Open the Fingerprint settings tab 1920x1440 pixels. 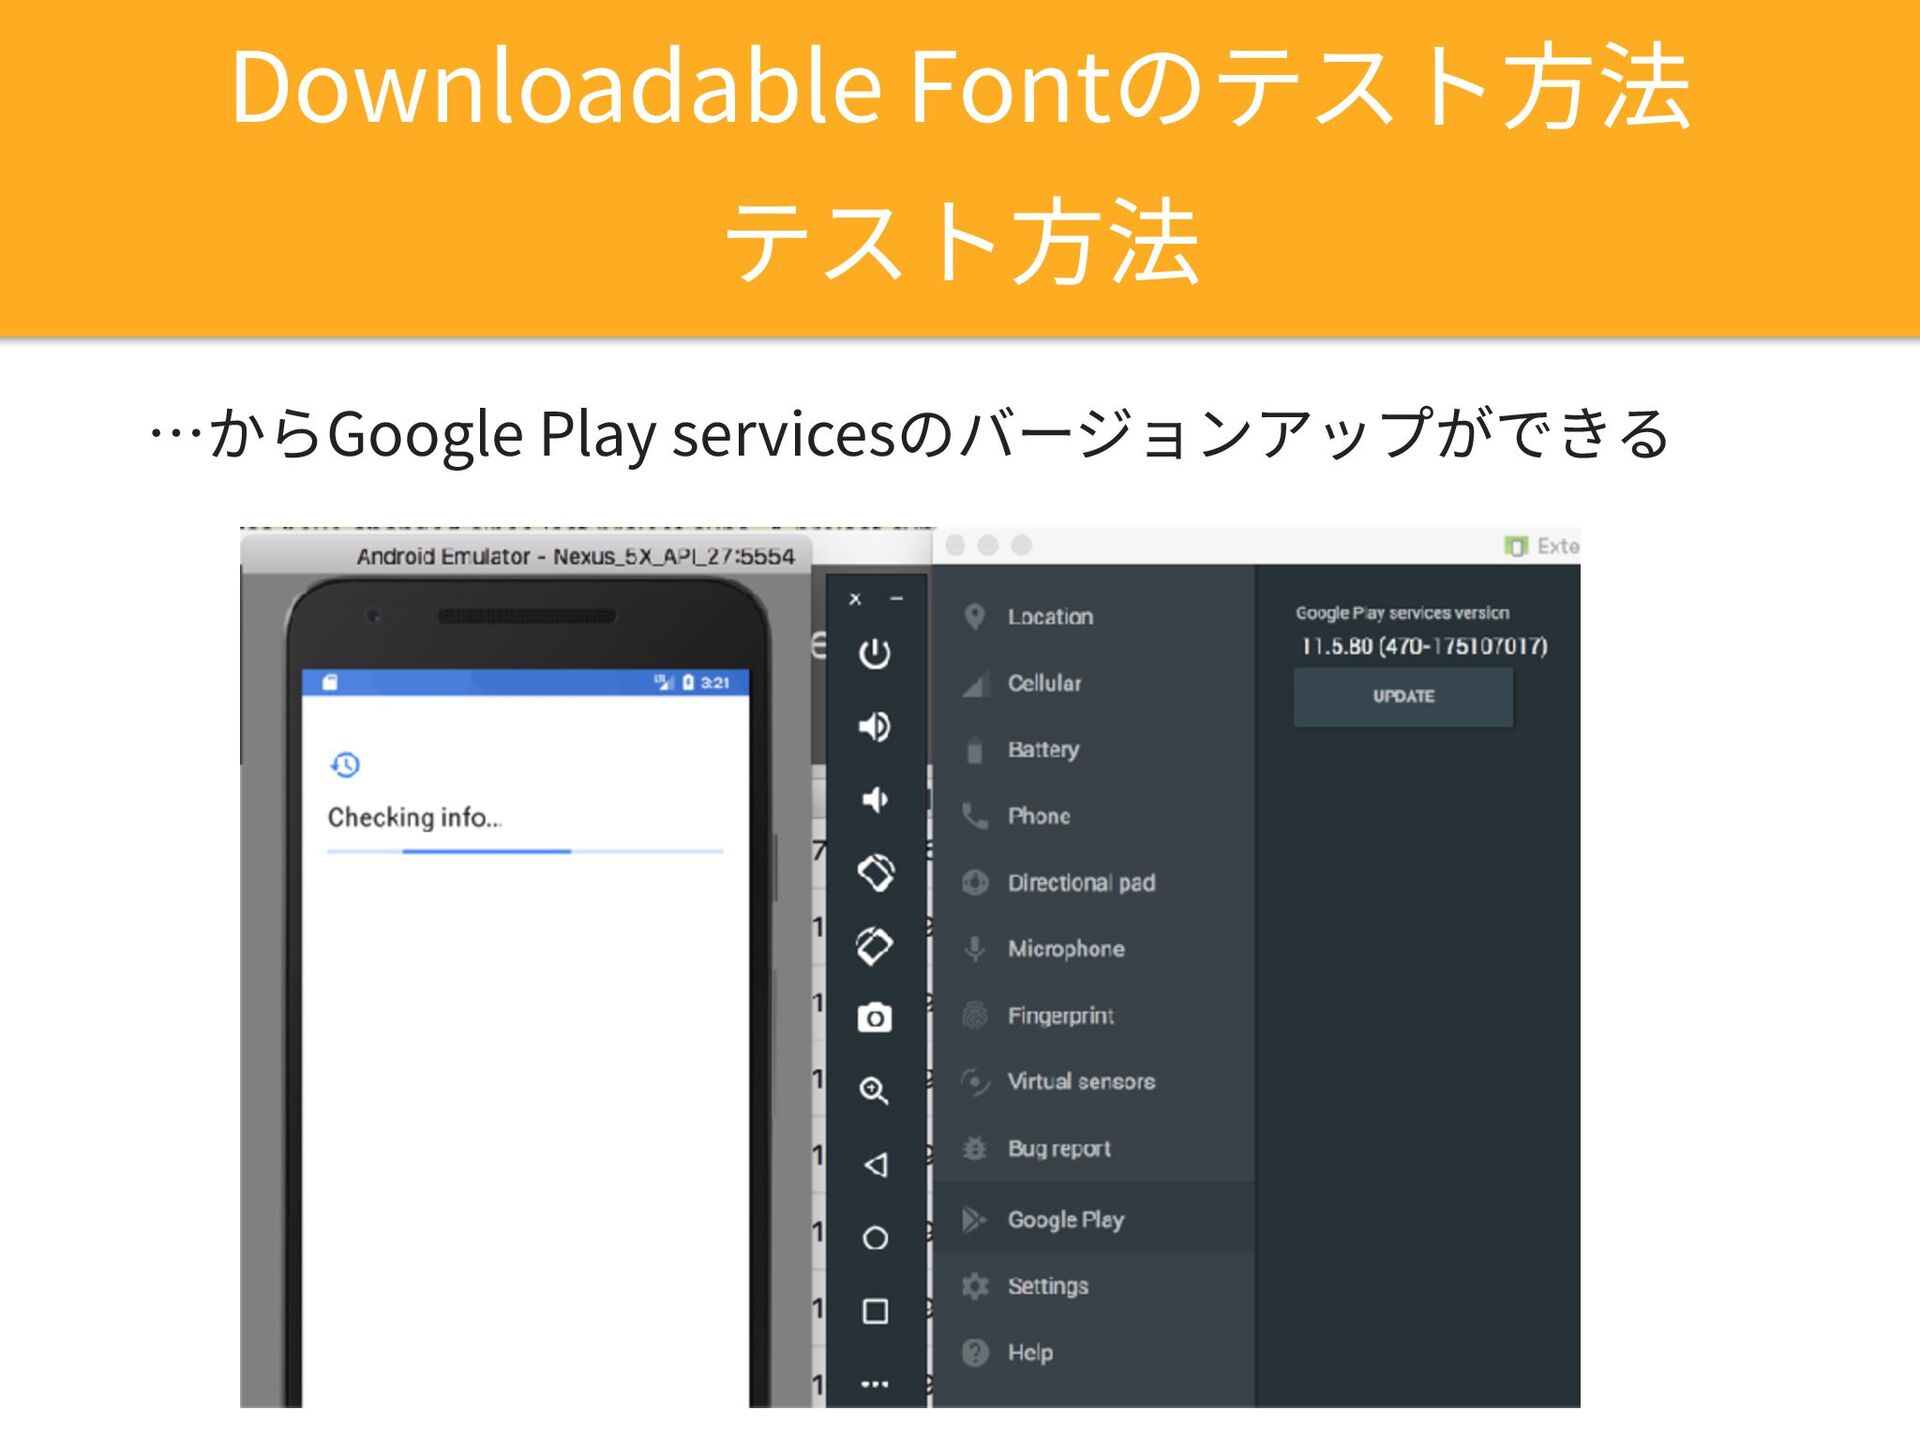pyautogui.click(x=1093, y=1016)
